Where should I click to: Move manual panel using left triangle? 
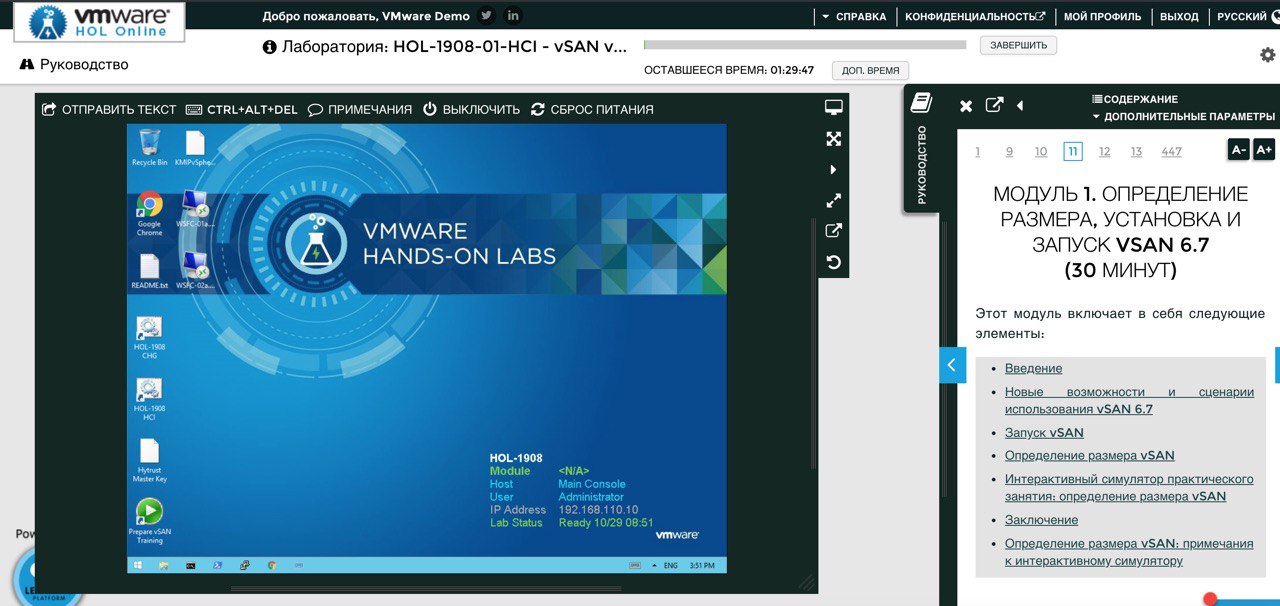[1020, 106]
